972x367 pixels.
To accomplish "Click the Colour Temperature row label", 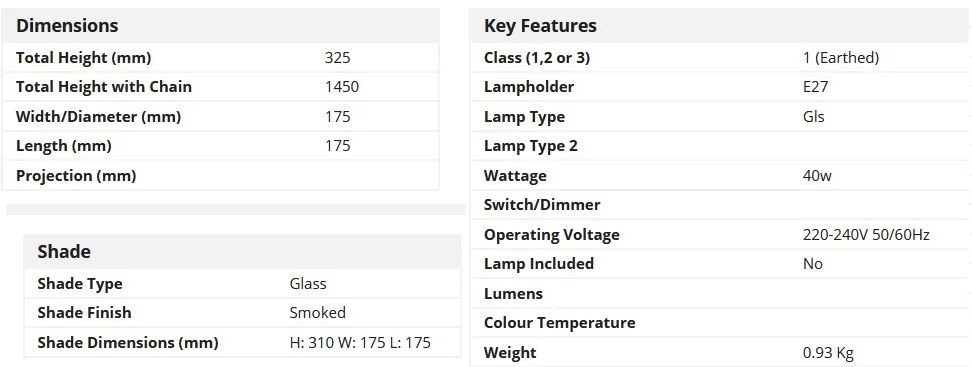I will [560, 323].
